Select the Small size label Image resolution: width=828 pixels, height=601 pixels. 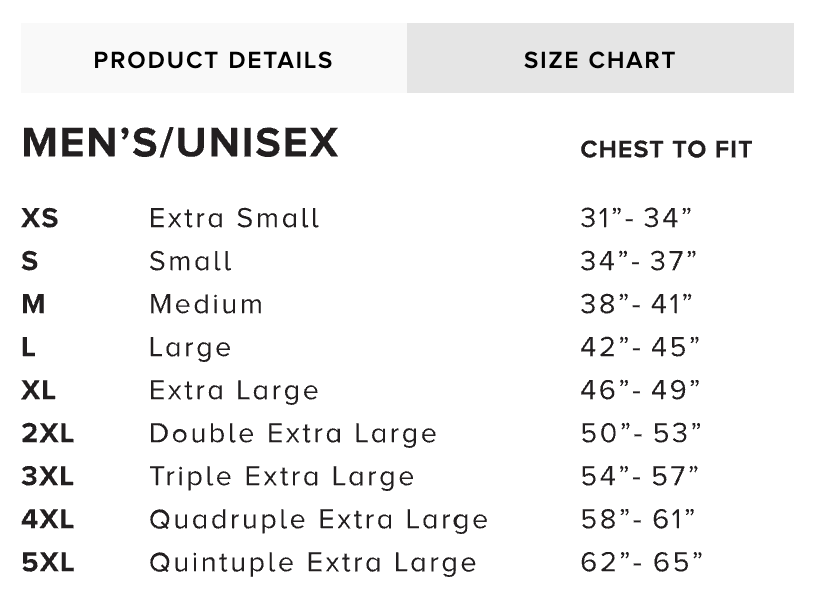point(190,261)
